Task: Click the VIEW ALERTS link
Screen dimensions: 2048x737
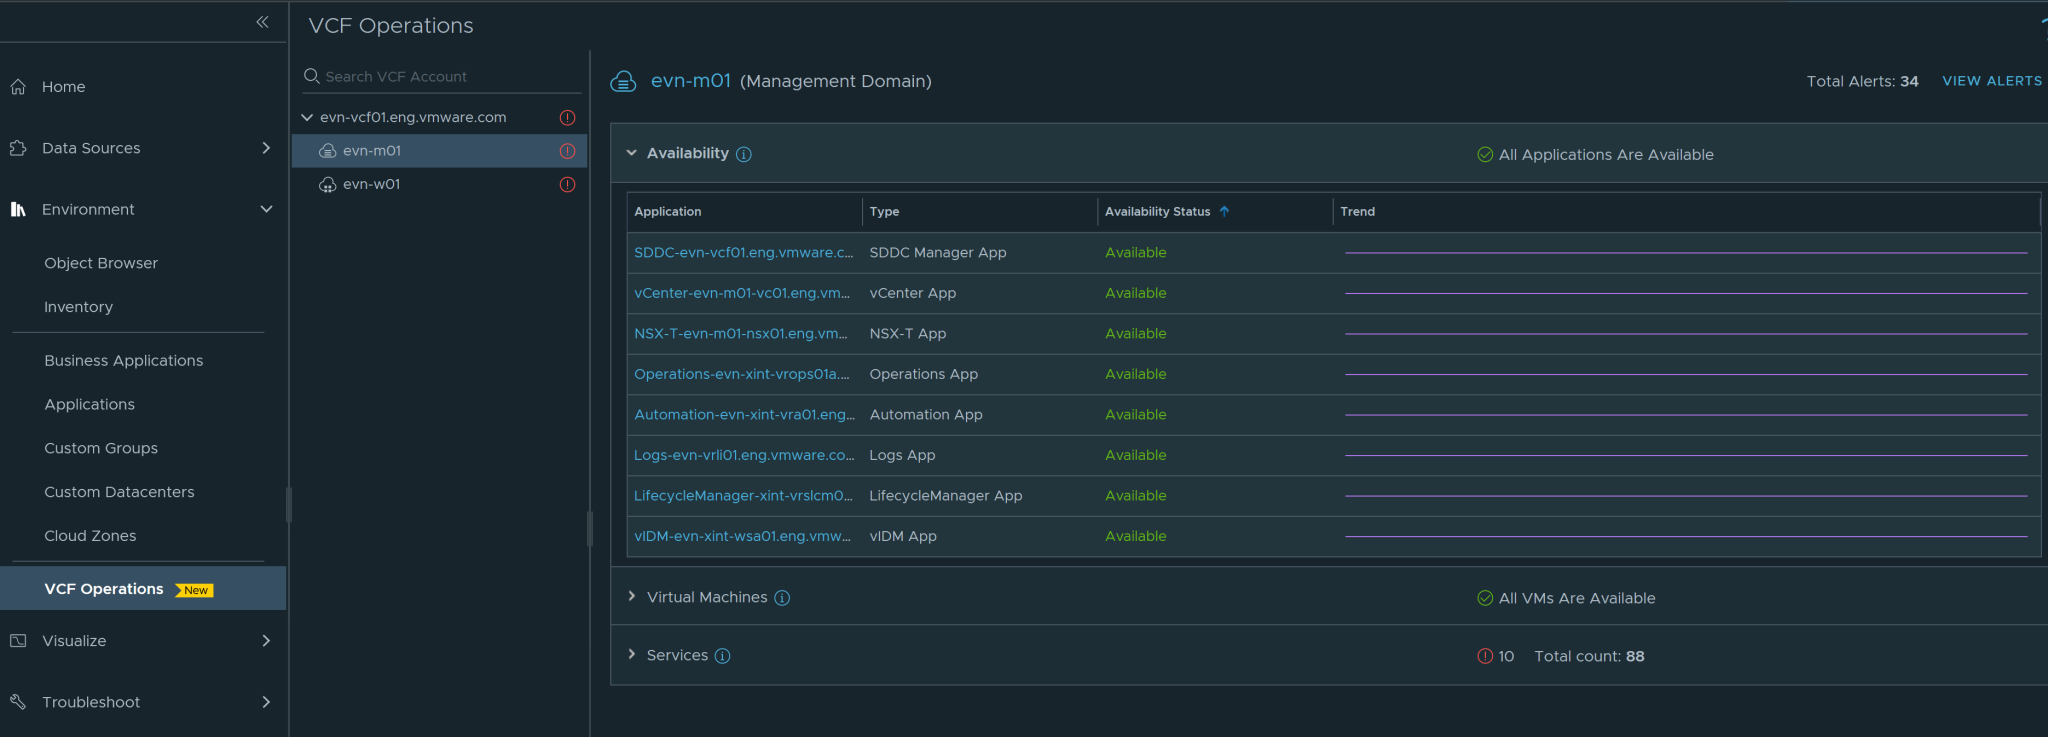Action: point(1991,81)
